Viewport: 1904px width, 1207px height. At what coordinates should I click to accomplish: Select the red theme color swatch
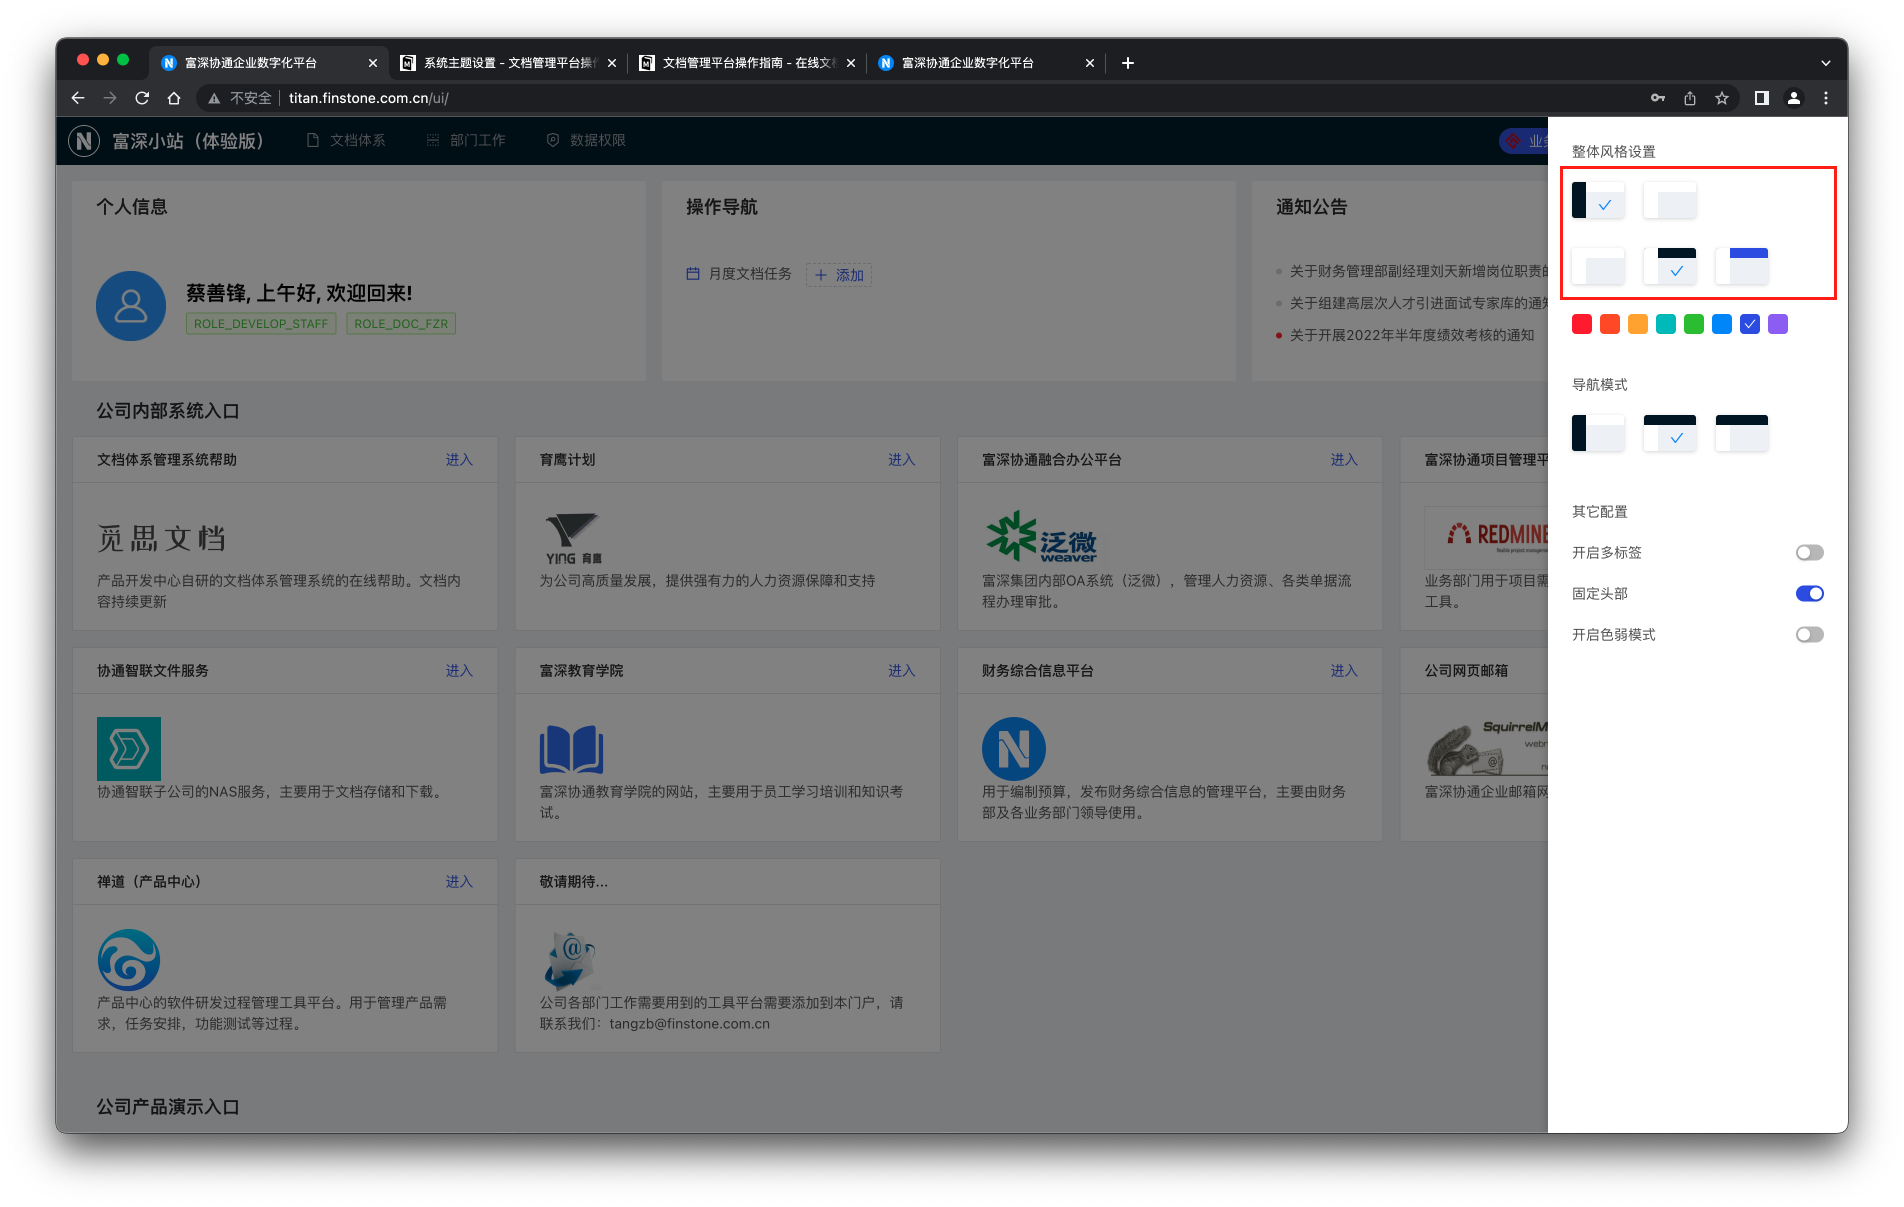pos(1582,324)
